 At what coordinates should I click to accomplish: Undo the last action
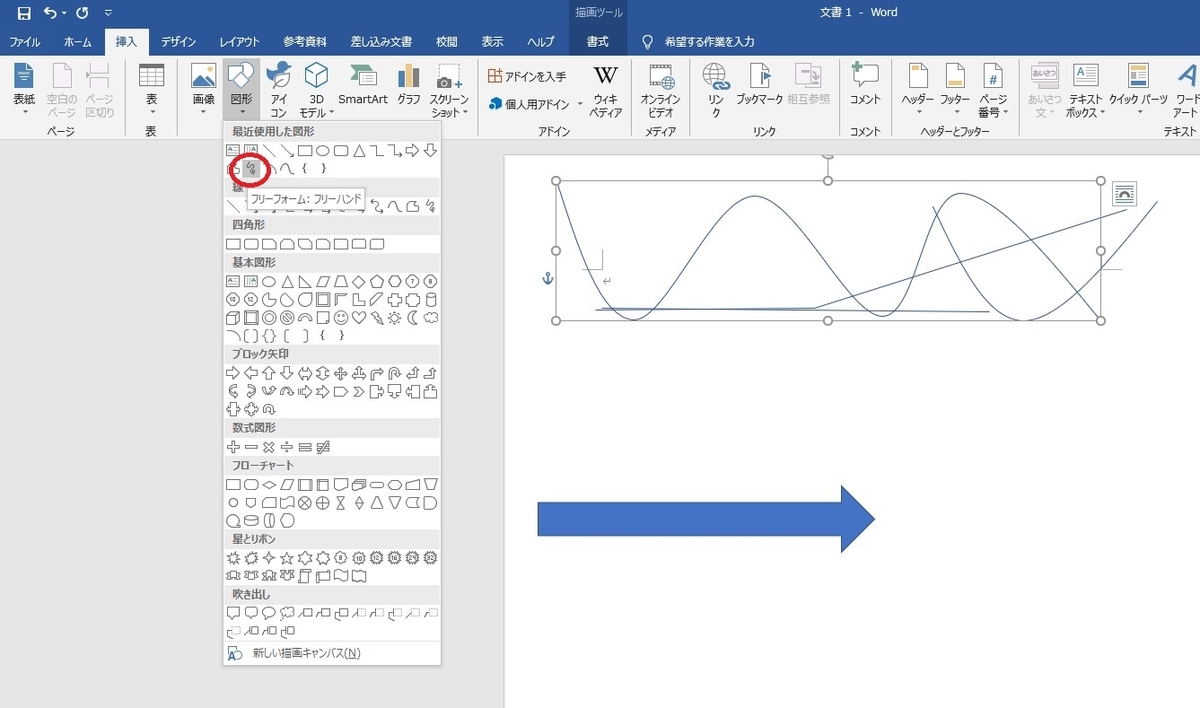click(x=51, y=14)
